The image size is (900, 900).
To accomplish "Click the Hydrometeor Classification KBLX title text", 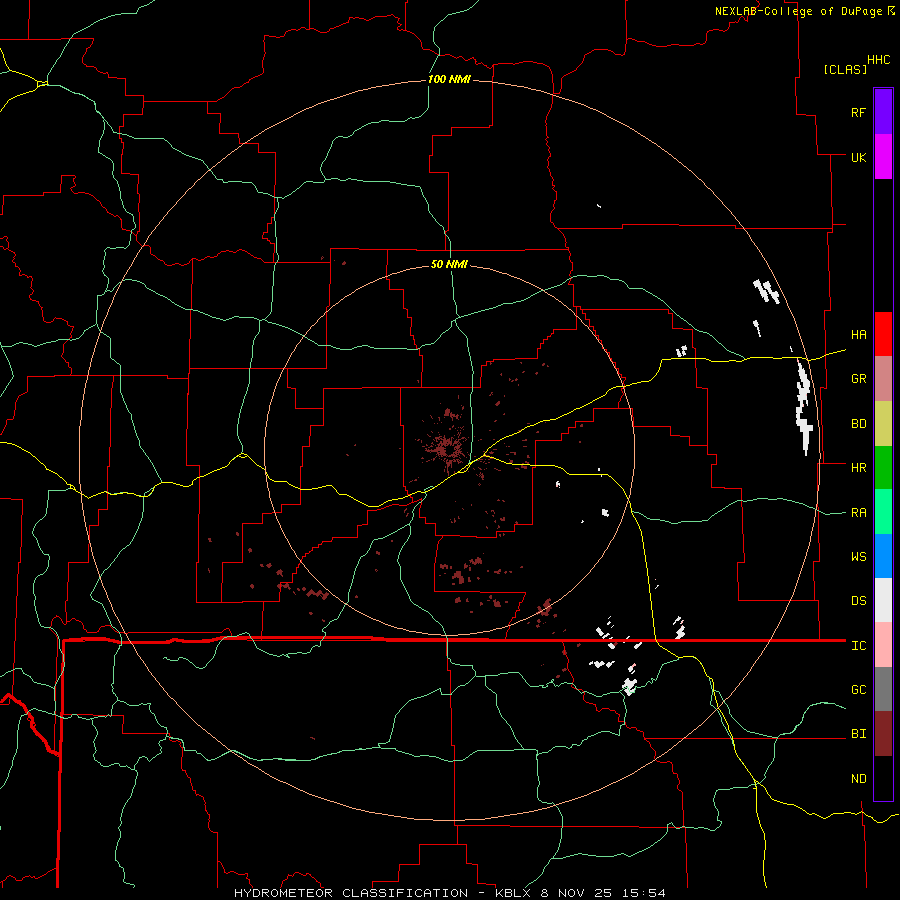I will pyautogui.click(x=449, y=893).
